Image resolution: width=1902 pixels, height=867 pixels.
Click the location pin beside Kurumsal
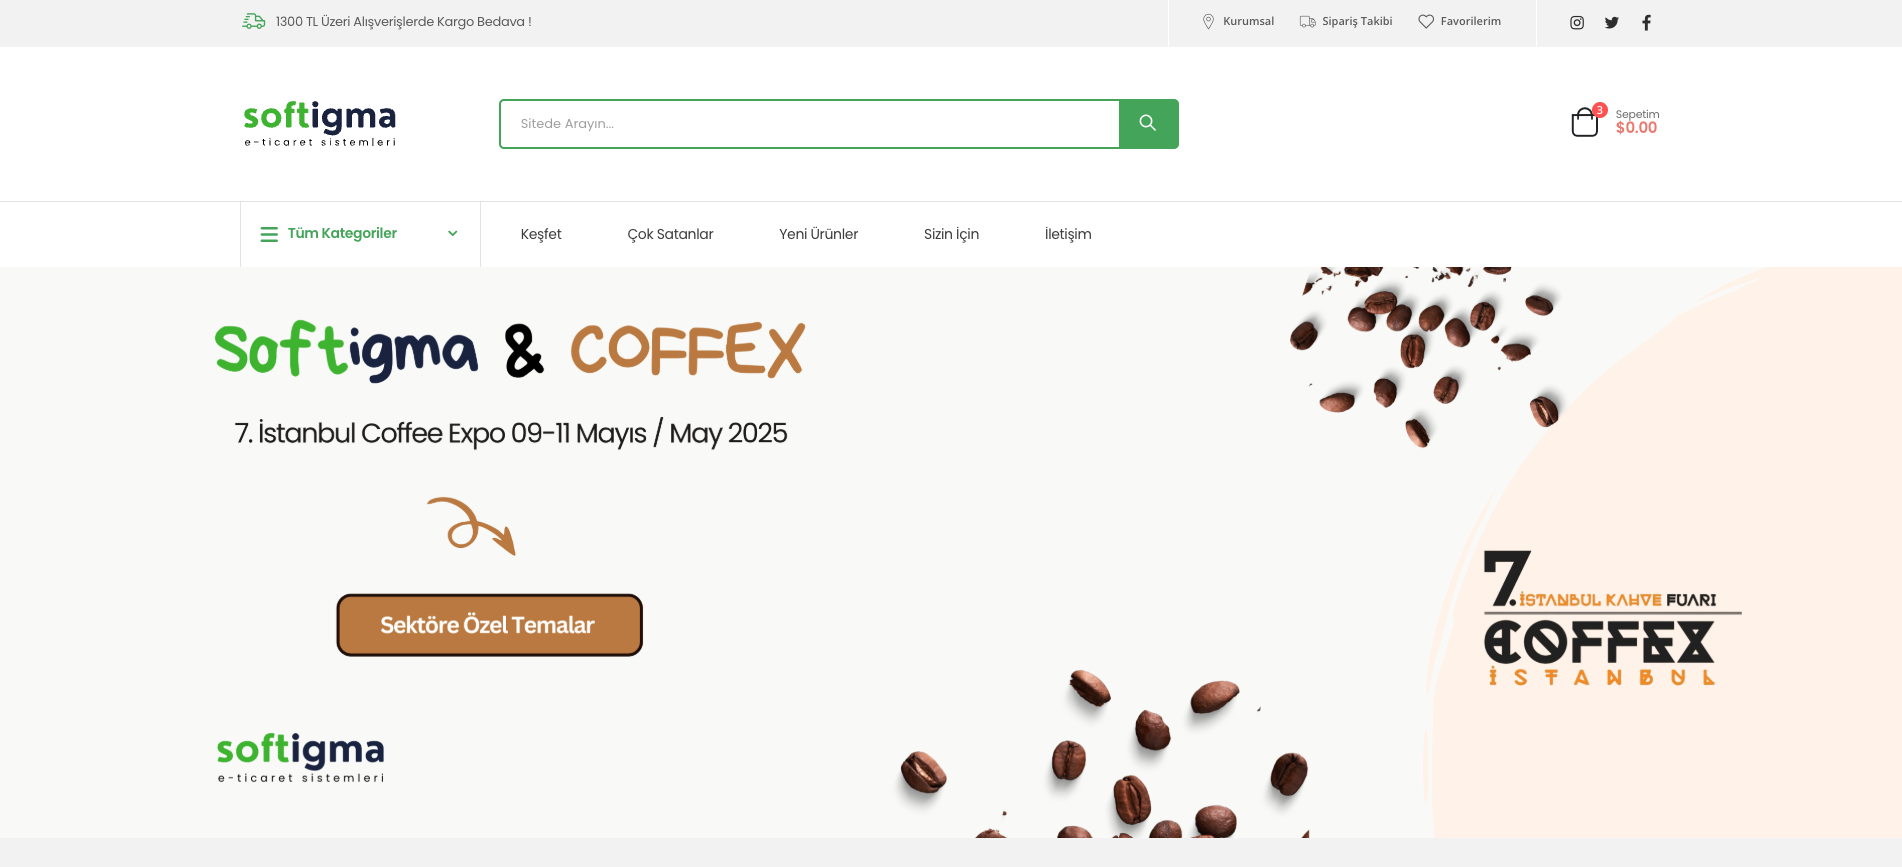coord(1208,22)
